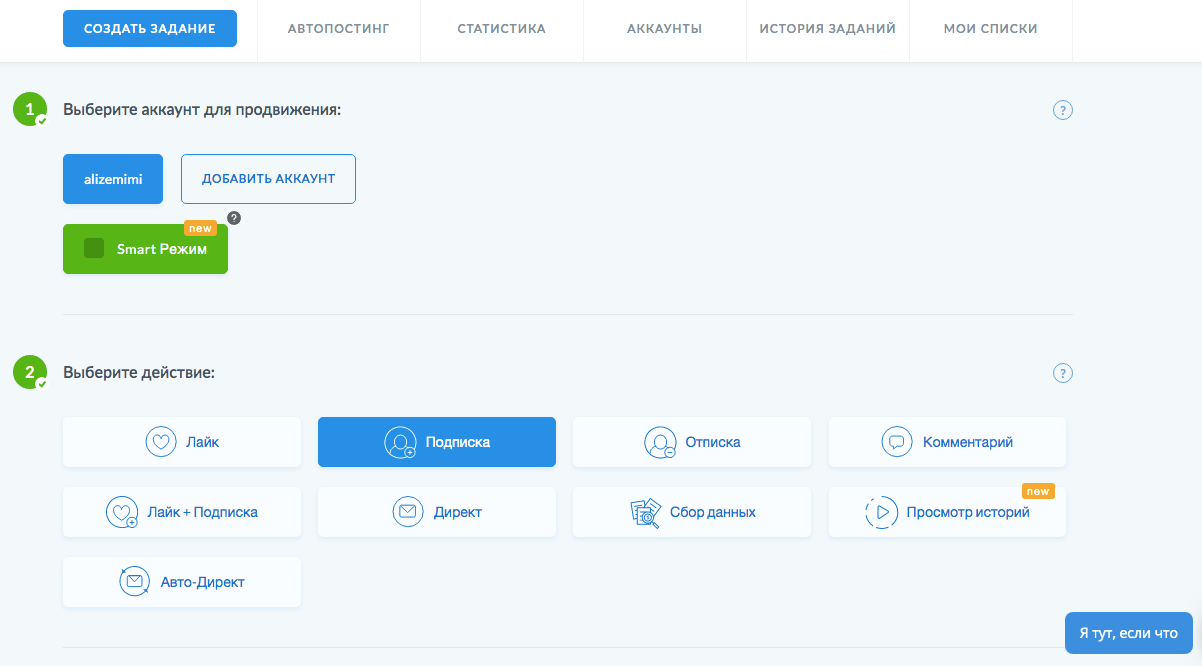
Task: Click the Сбор данных magnifier icon
Action: click(x=645, y=513)
